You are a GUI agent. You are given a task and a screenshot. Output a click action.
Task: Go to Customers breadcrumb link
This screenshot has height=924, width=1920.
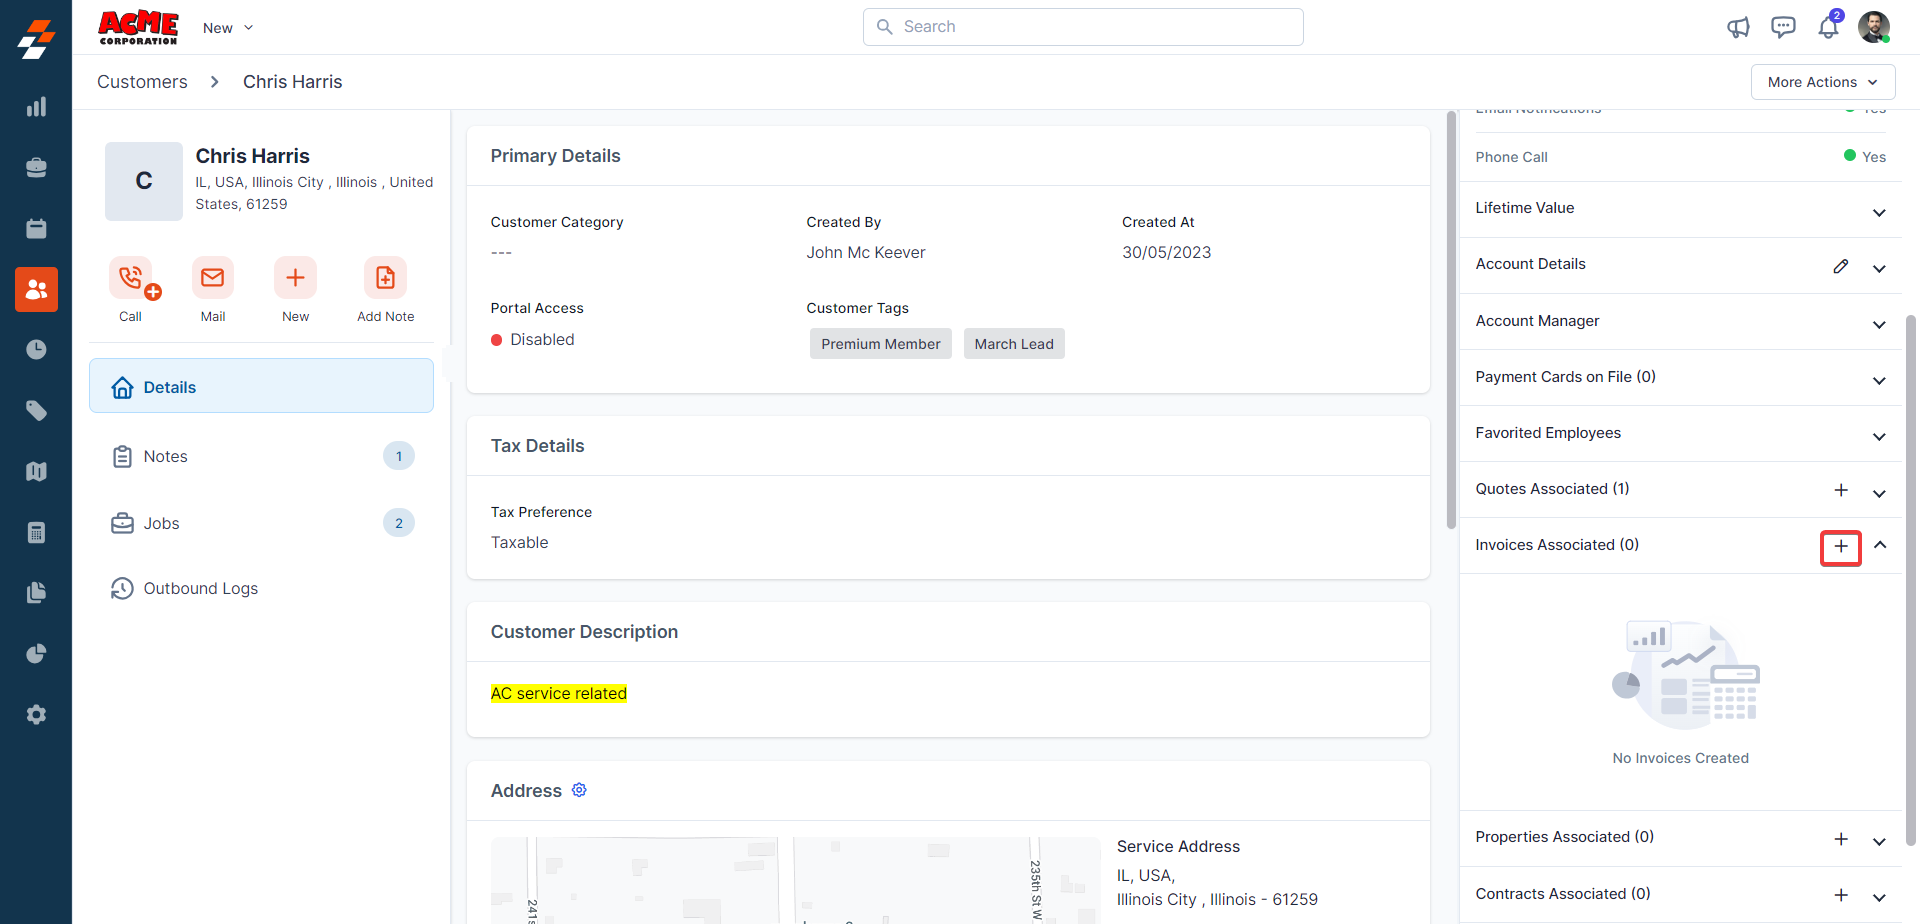coord(142,82)
